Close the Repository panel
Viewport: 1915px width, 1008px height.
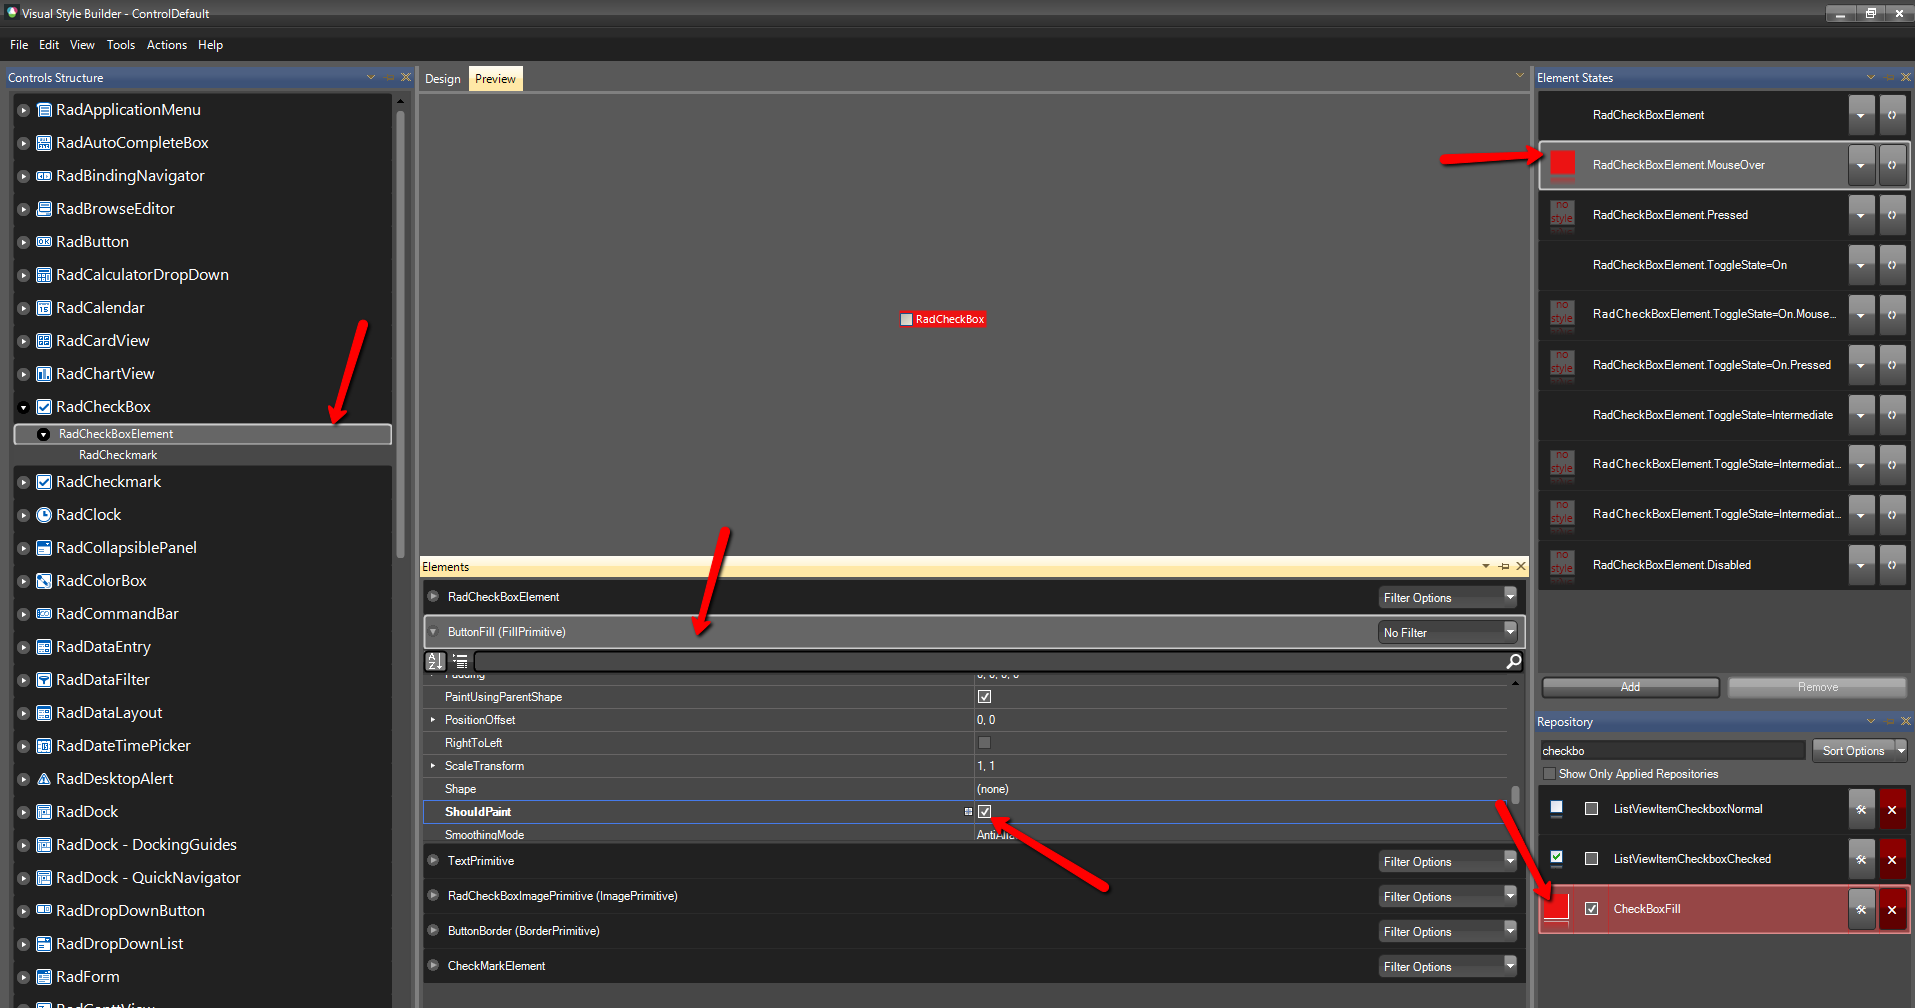coord(1905,721)
